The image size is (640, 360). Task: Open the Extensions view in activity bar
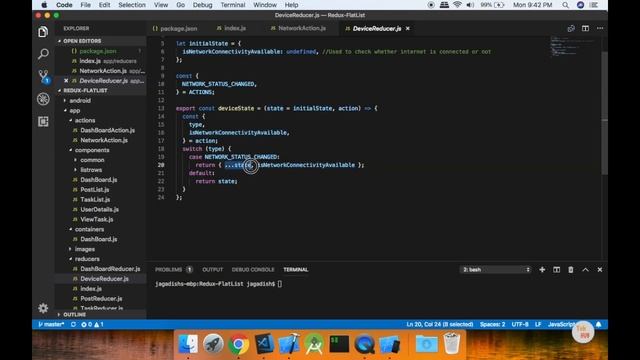click(x=43, y=121)
